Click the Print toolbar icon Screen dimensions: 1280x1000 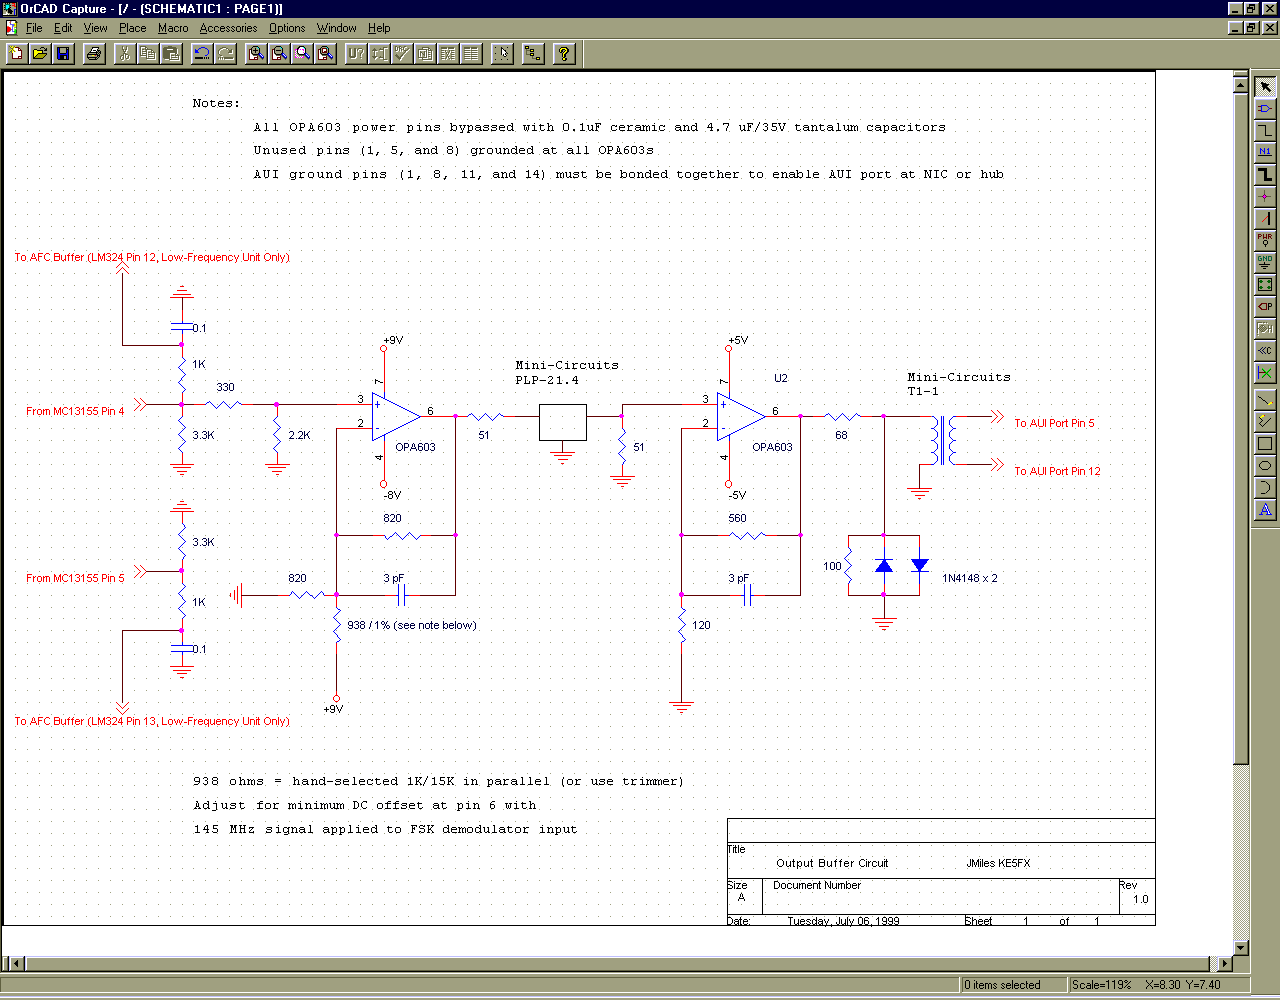tap(94, 54)
